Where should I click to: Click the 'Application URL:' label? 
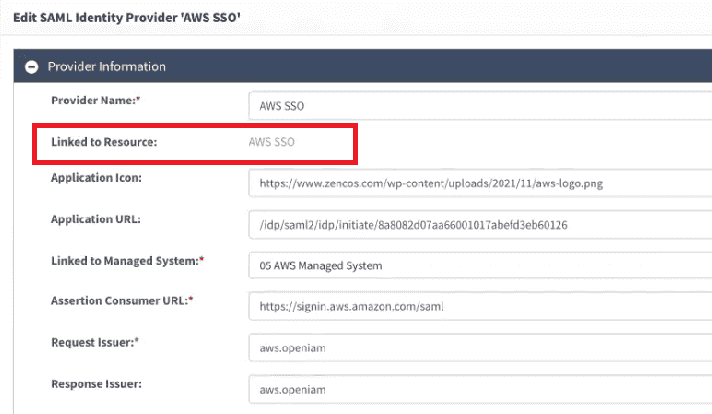pos(95,219)
